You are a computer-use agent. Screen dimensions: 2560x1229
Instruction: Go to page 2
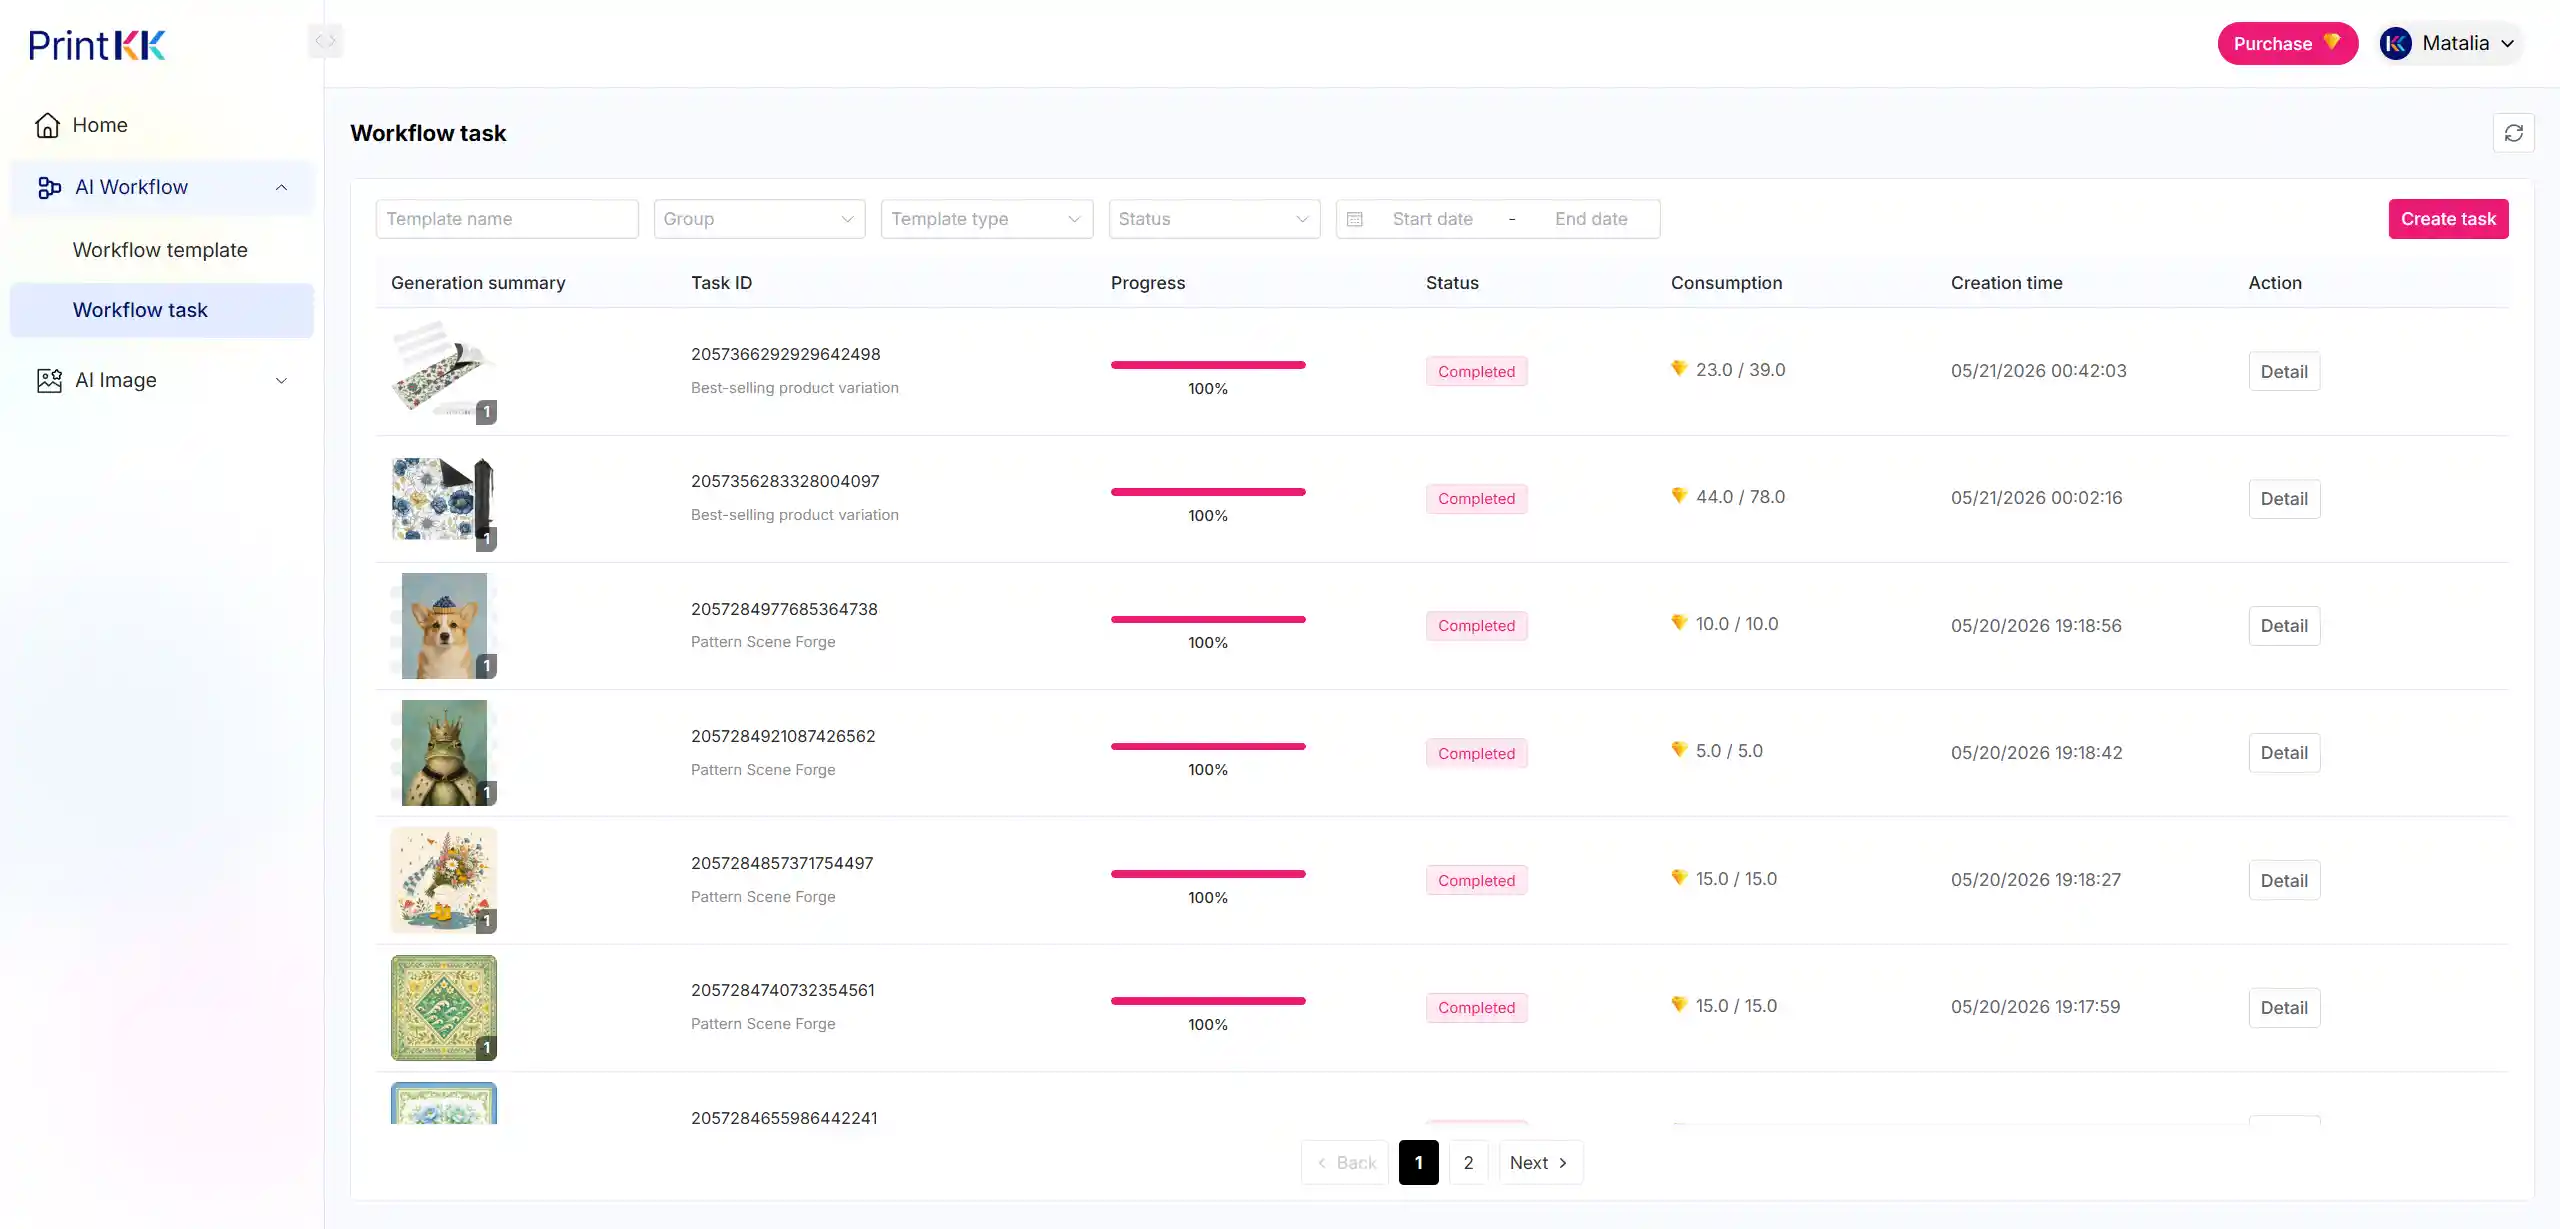click(x=1468, y=1162)
